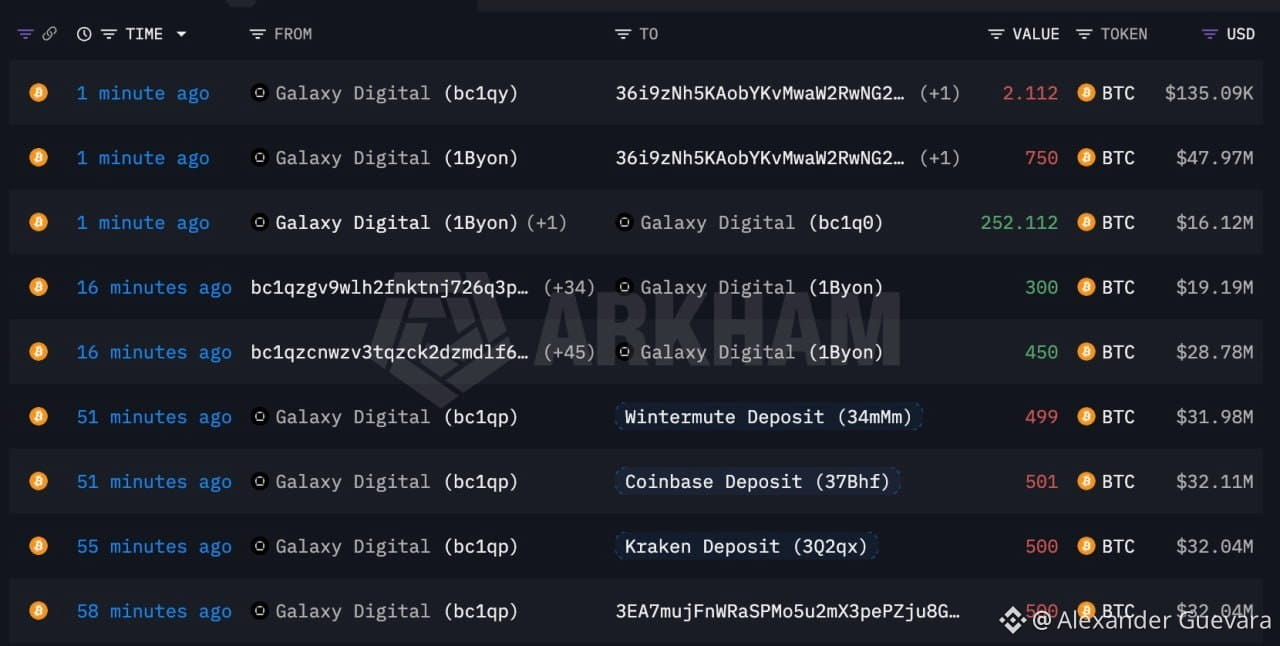
Task: Click the Bitcoin chain icon in Wintermute row
Action: click(38, 417)
